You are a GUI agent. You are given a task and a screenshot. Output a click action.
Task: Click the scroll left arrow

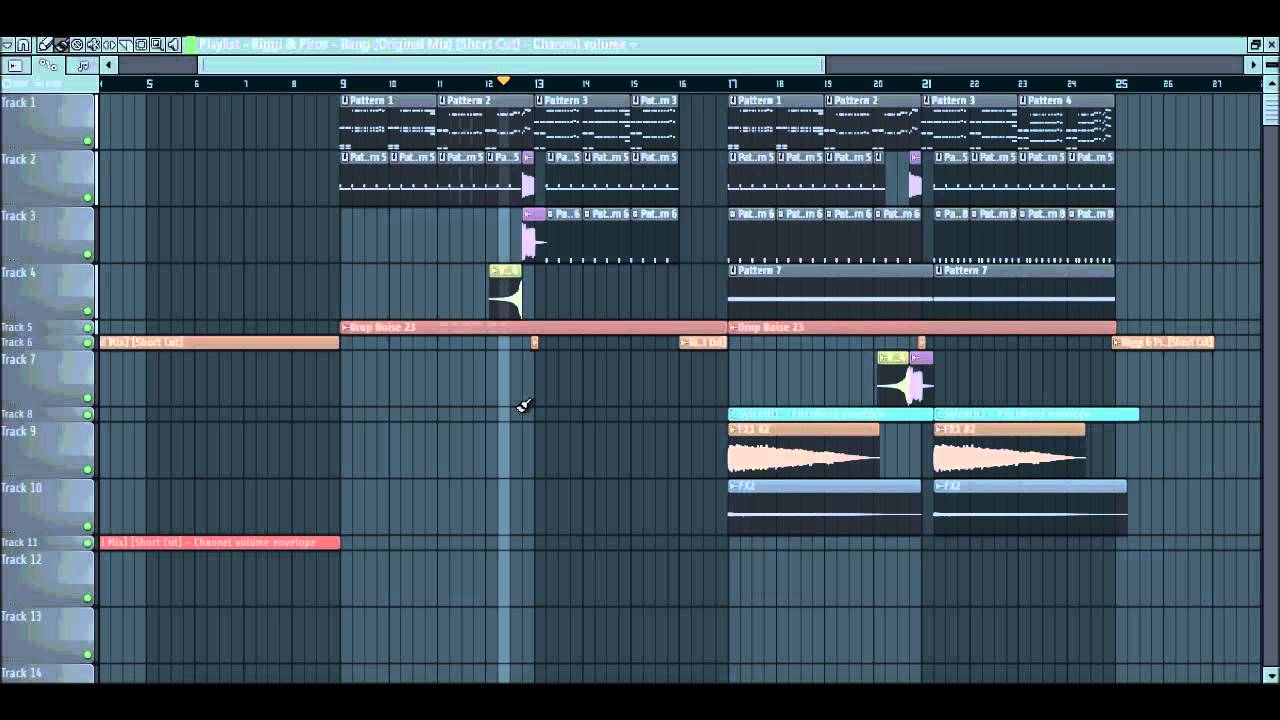point(109,65)
